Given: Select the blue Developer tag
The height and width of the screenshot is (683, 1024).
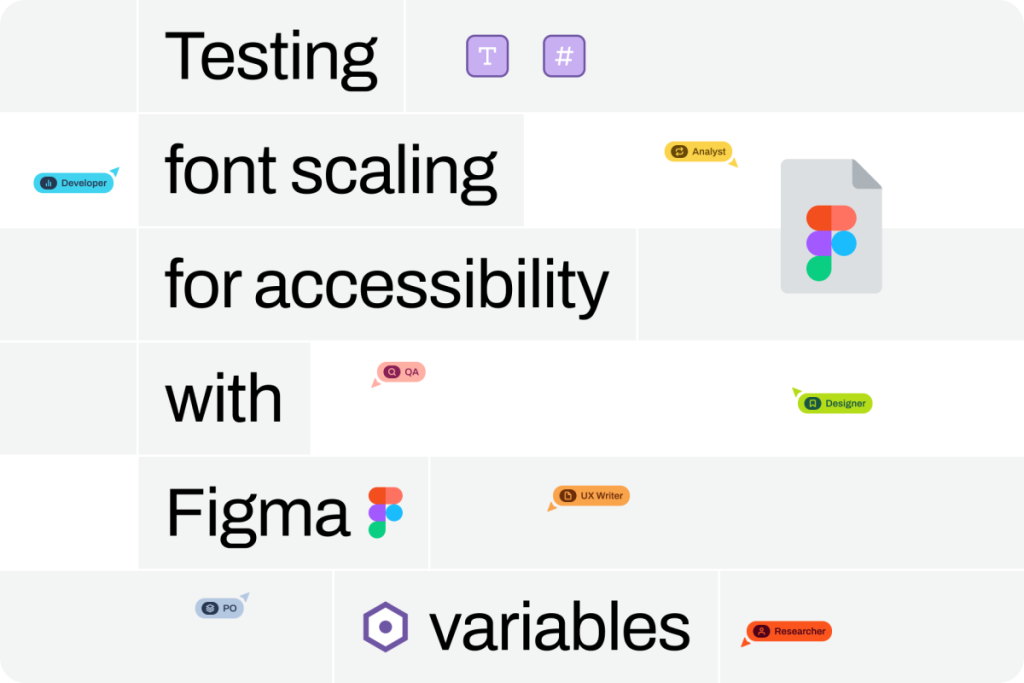Looking at the screenshot, I should (x=73, y=183).
